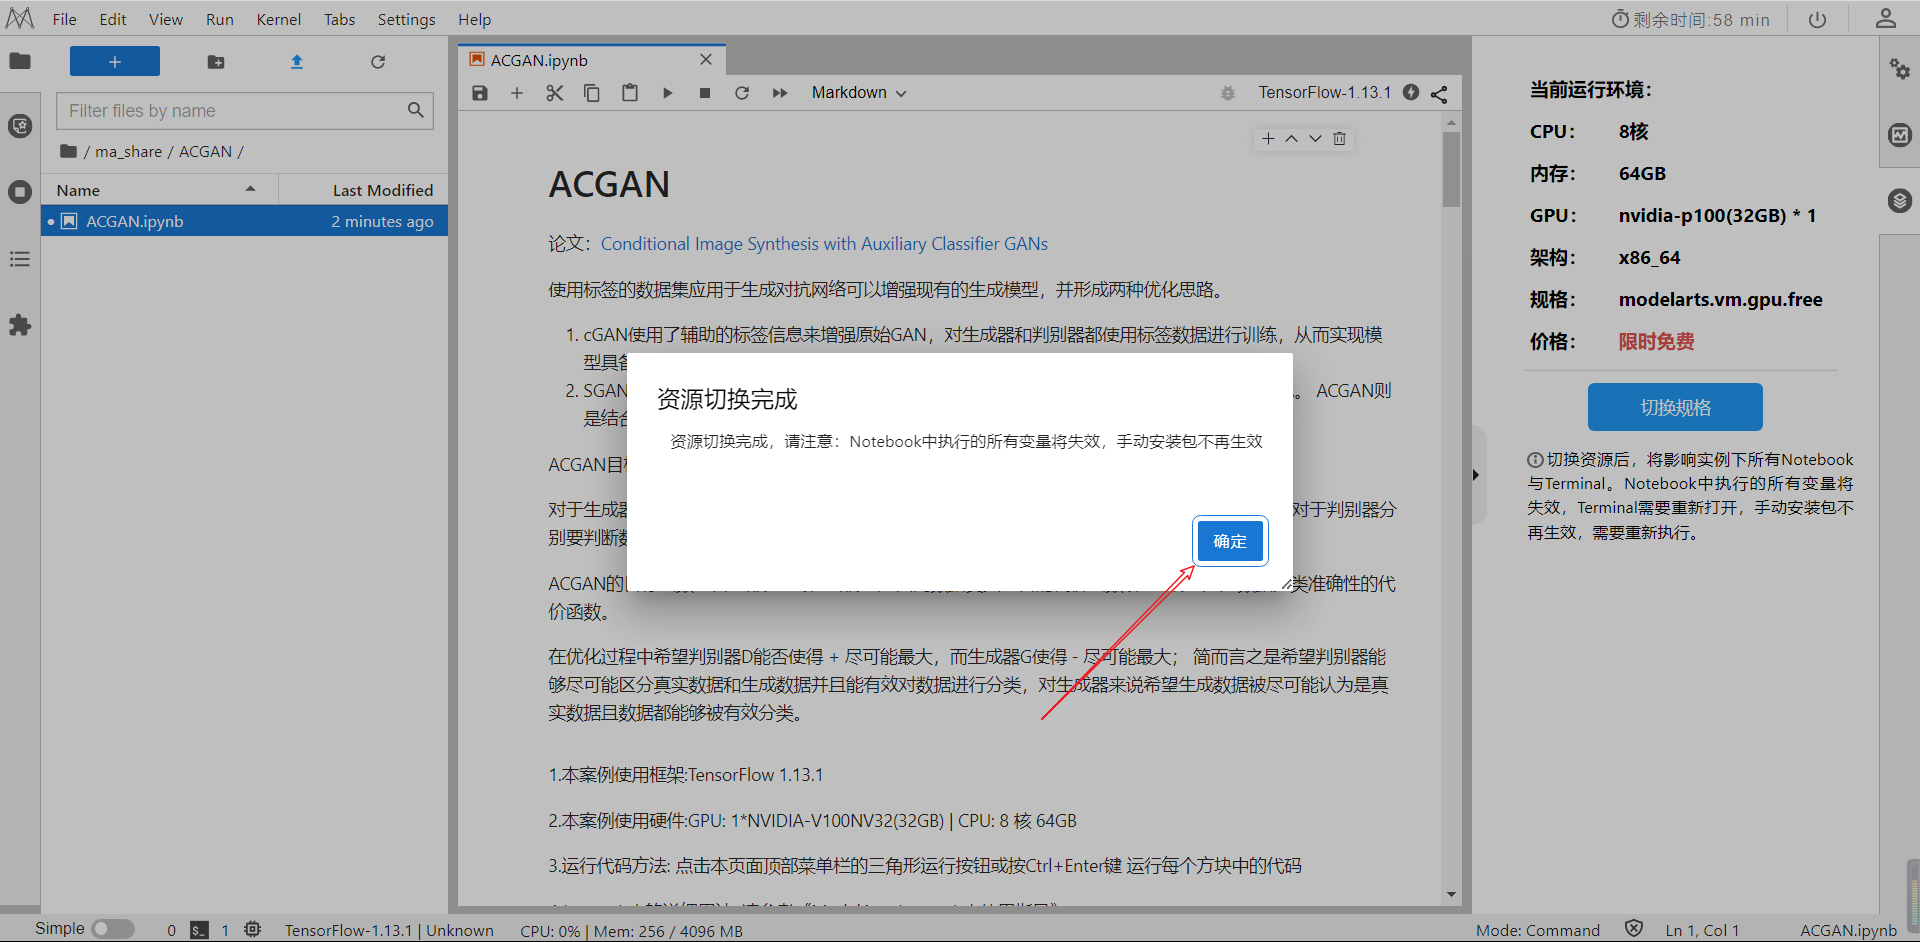
Task: Open the table of contents panel
Action: click(x=20, y=259)
